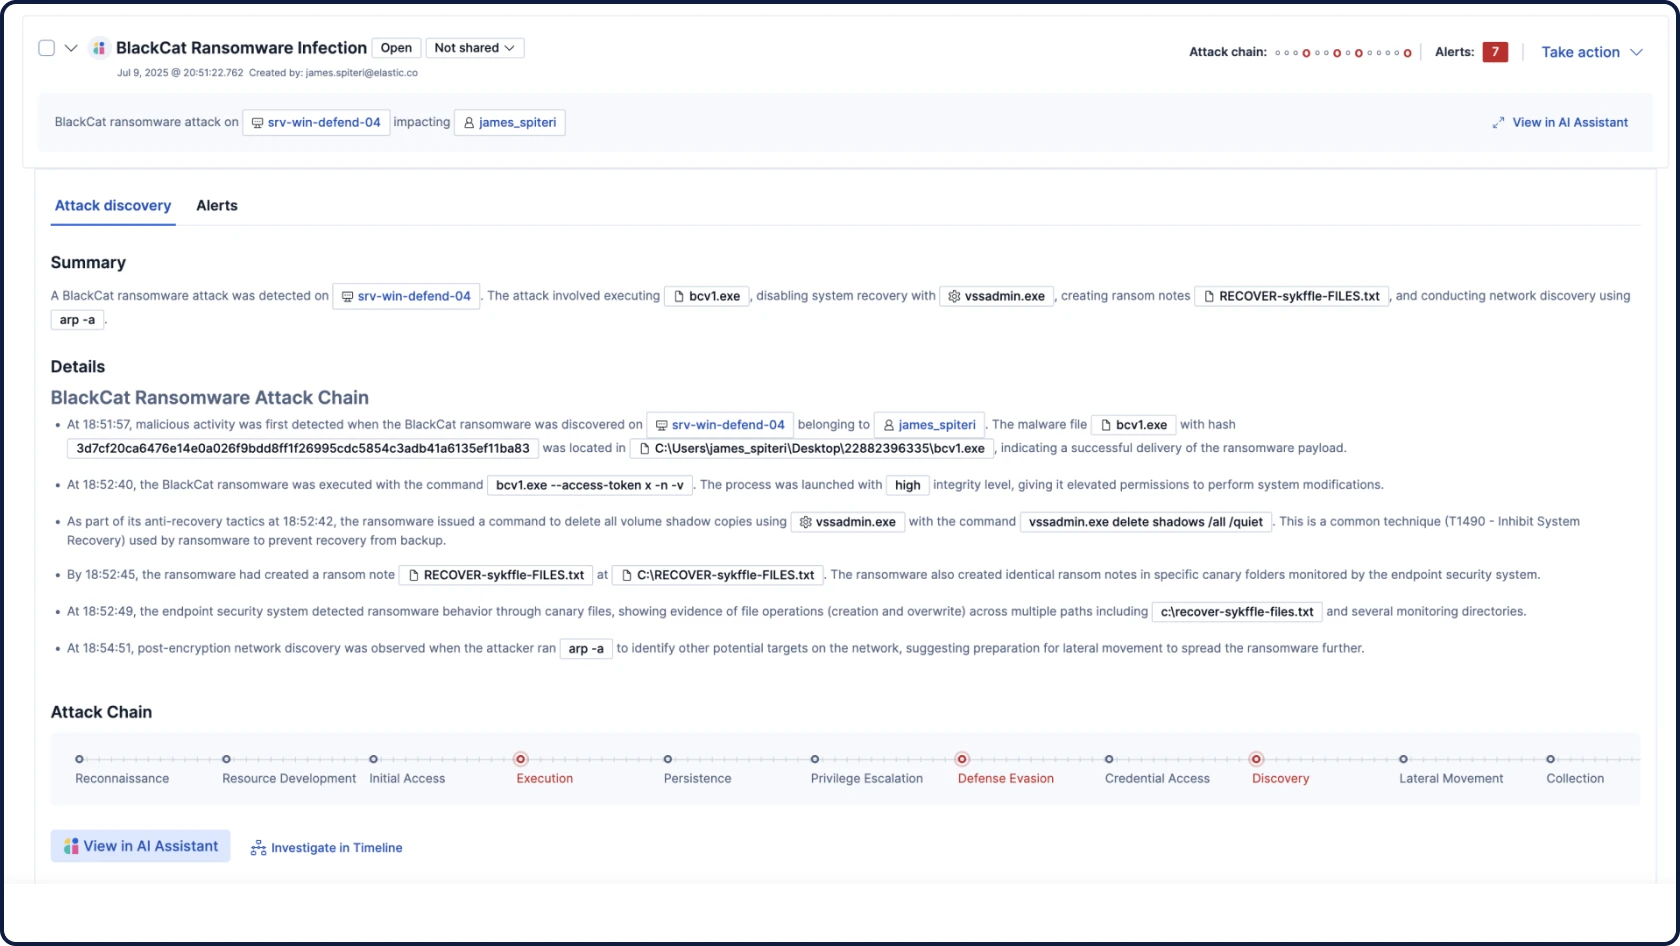Click the BlackCat Ransomware Attack Chain heading
Image resolution: width=1680 pixels, height=946 pixels.
tap(210, 398)
